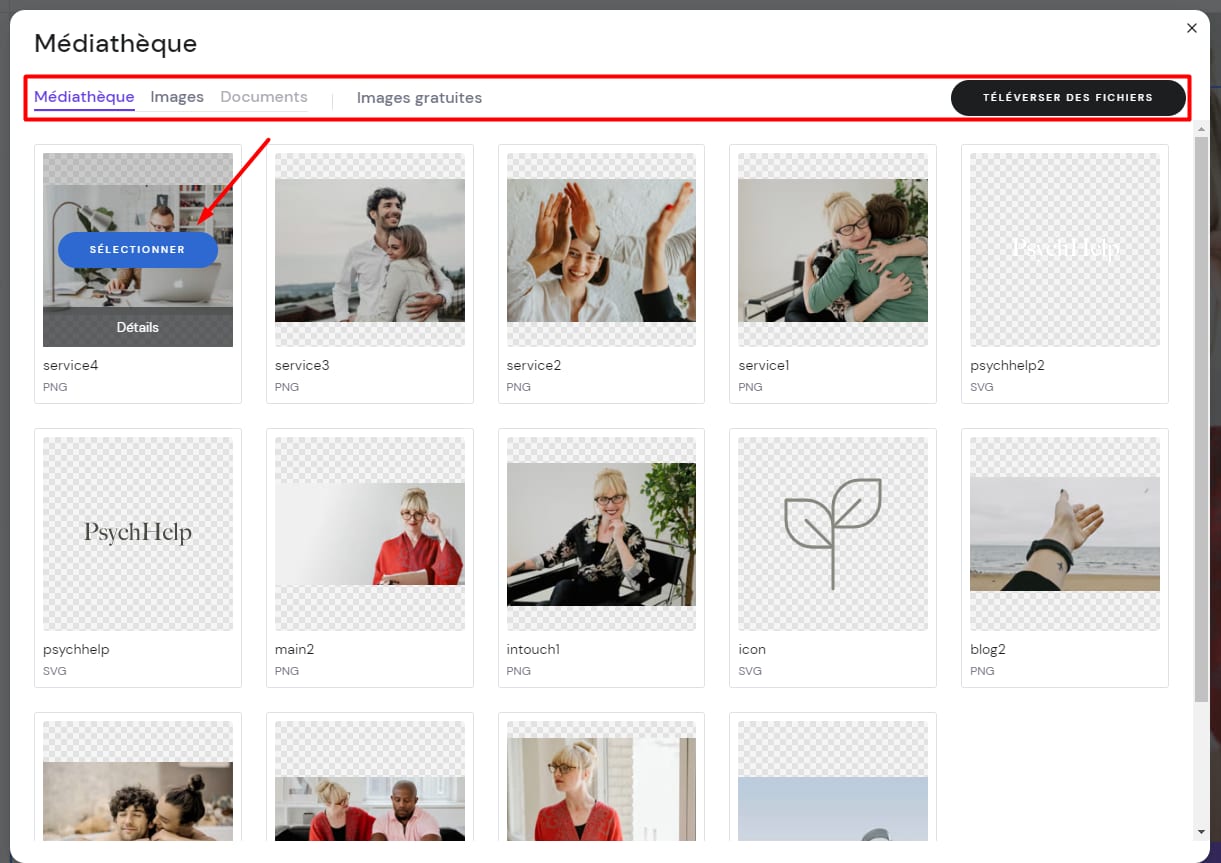Screen dimensions: 1221x863
Task: Click the file name "service1"
Action: [x=764, y=365]
